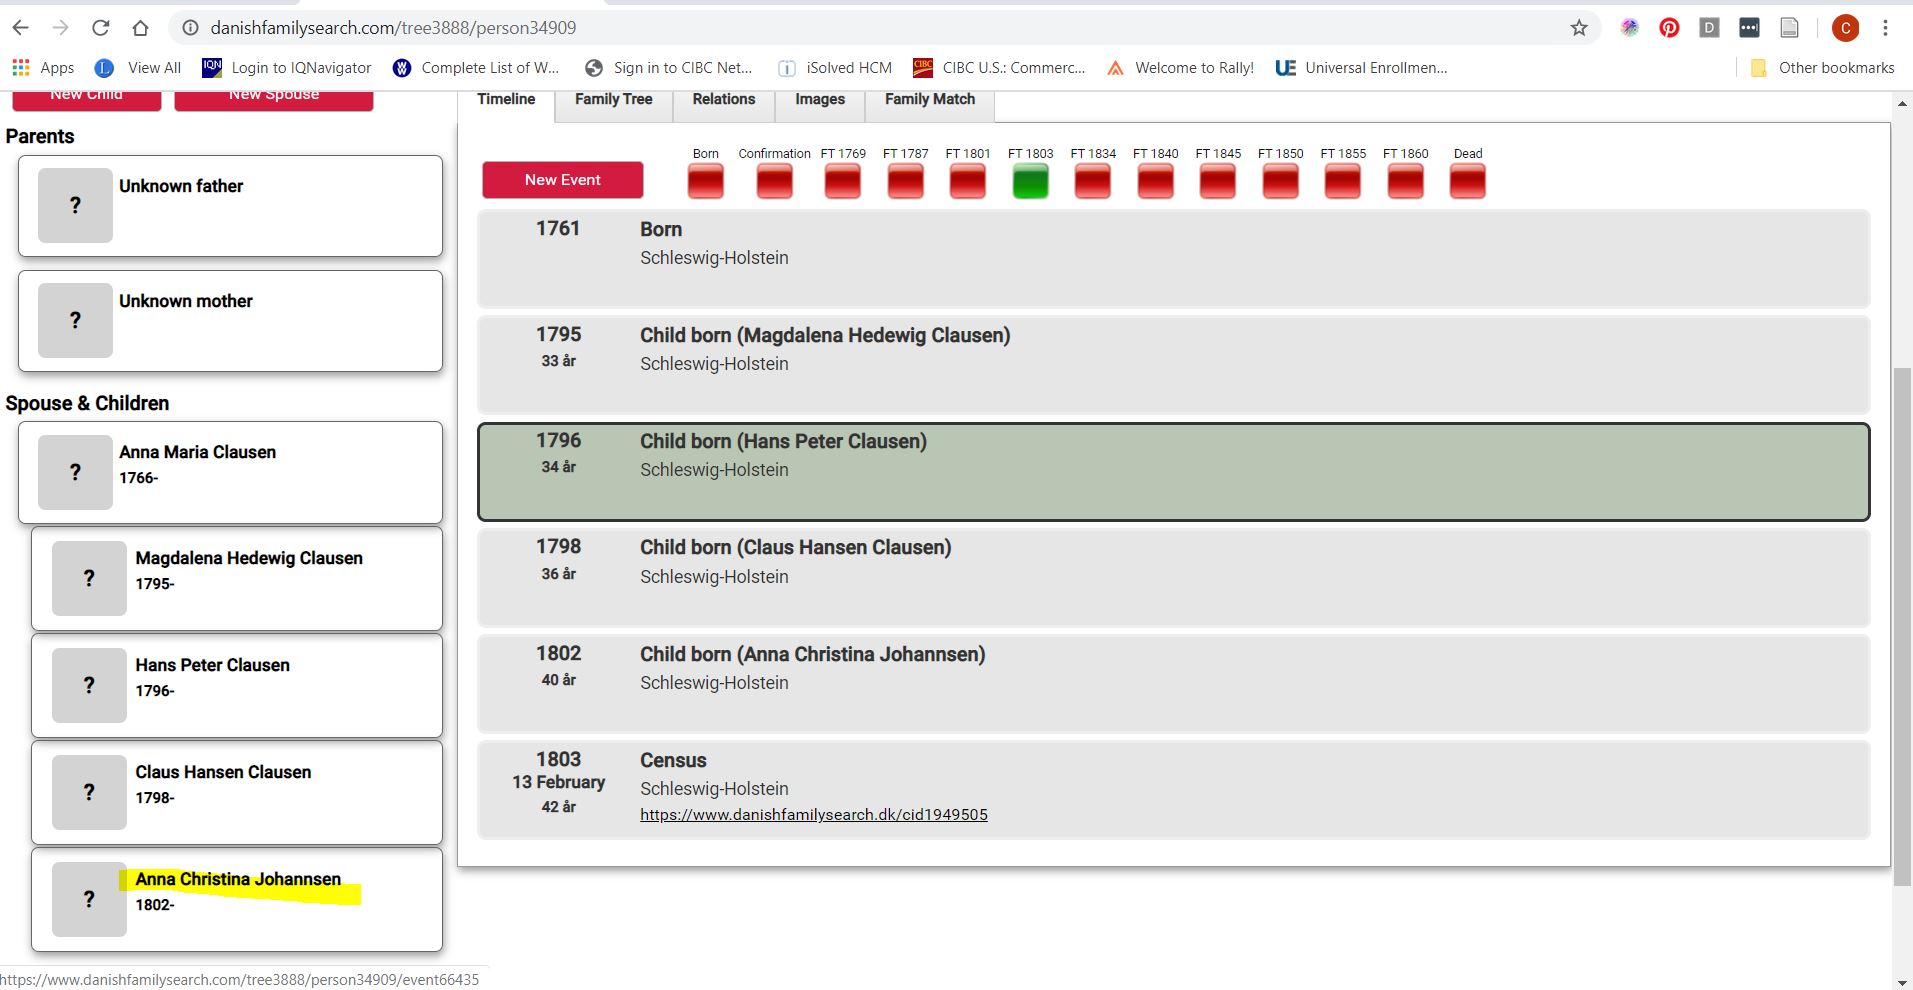Bookmark this page with star icon

point(1579,28)
